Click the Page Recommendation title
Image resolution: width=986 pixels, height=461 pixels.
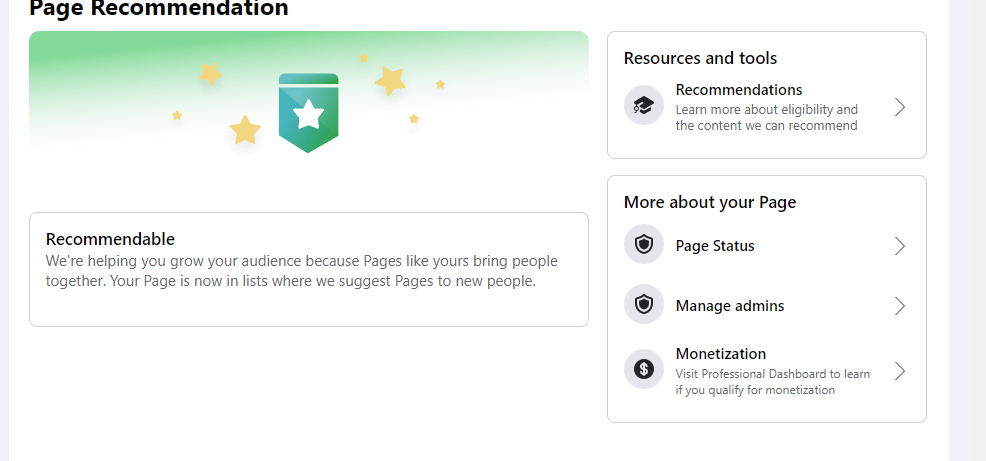[x=158, y=9]
